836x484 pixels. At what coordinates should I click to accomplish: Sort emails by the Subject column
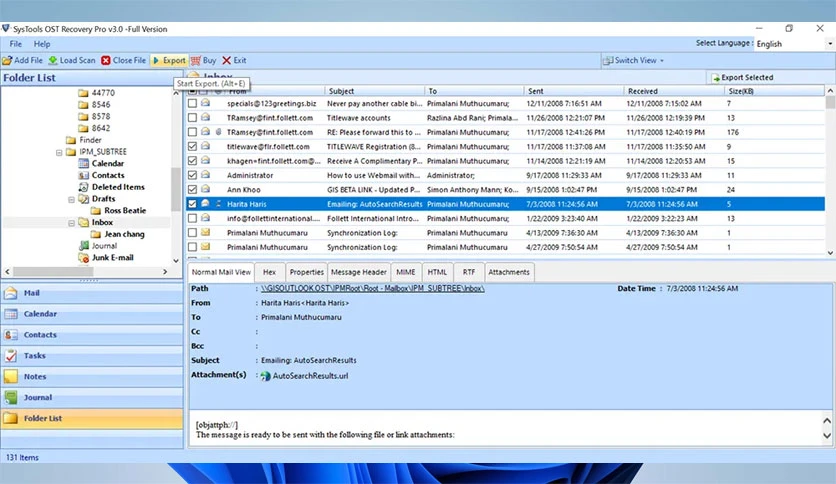(374, 91)
